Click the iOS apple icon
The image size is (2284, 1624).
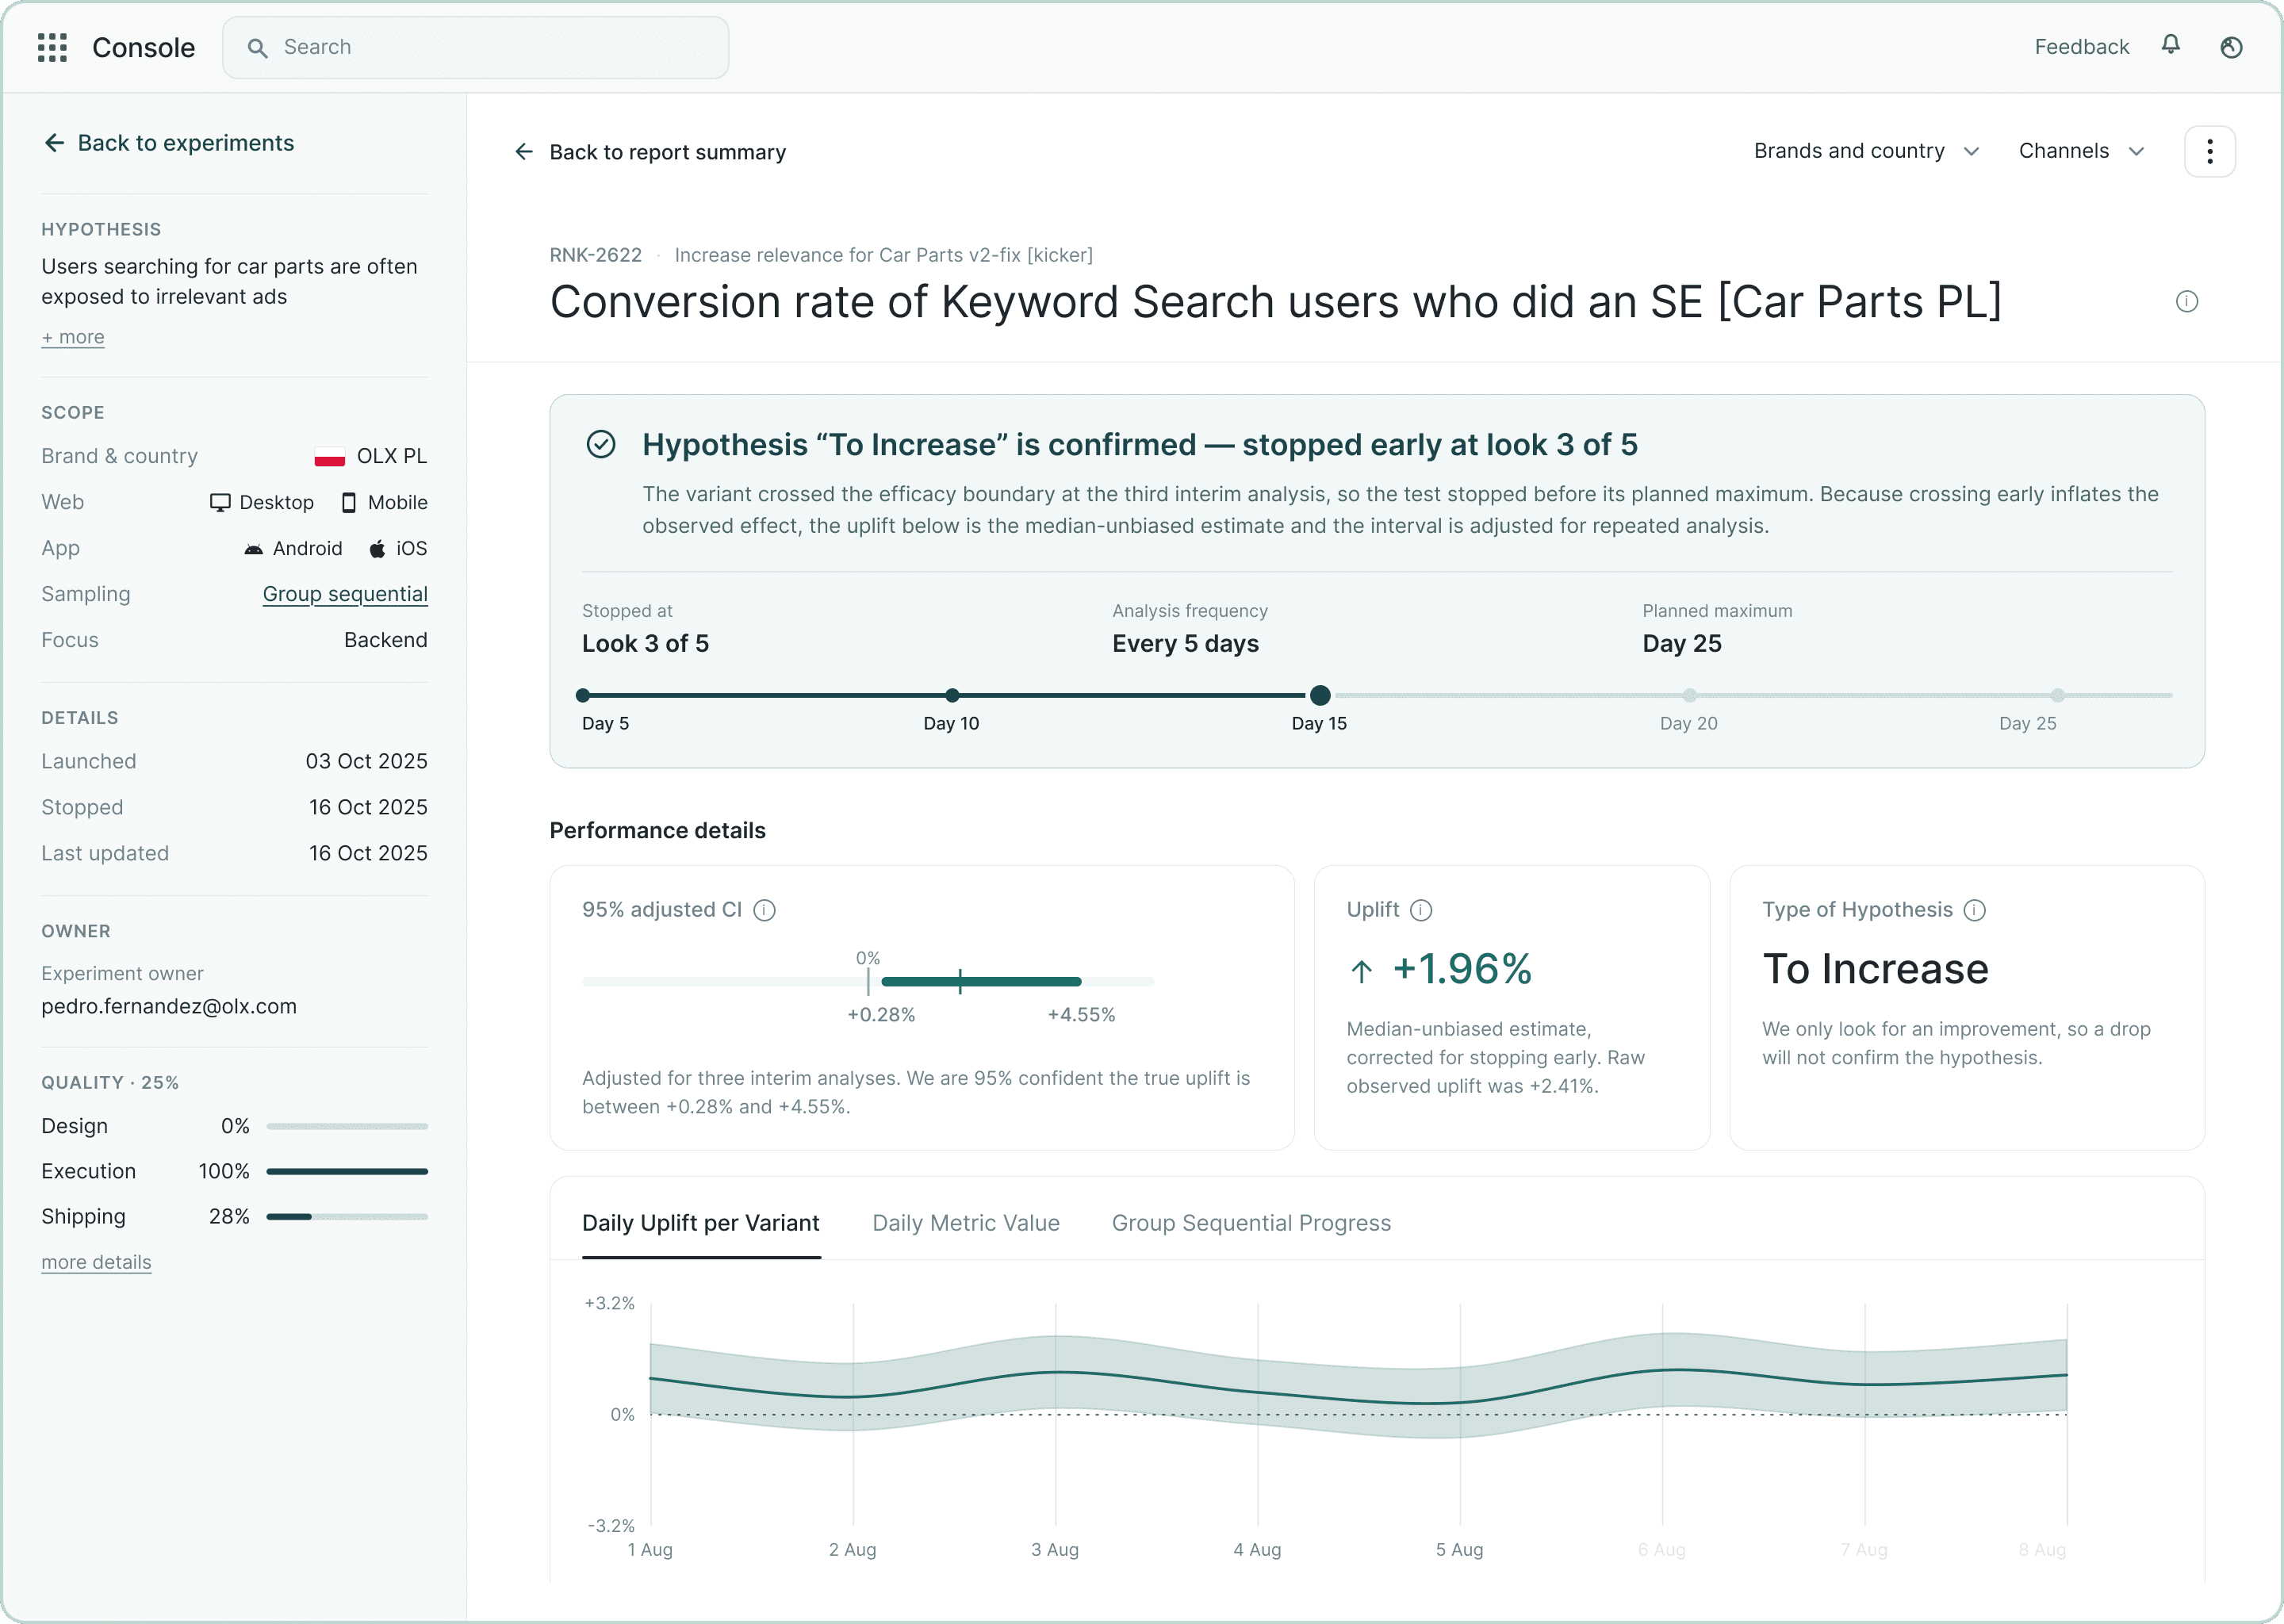[x=377, y=548]
